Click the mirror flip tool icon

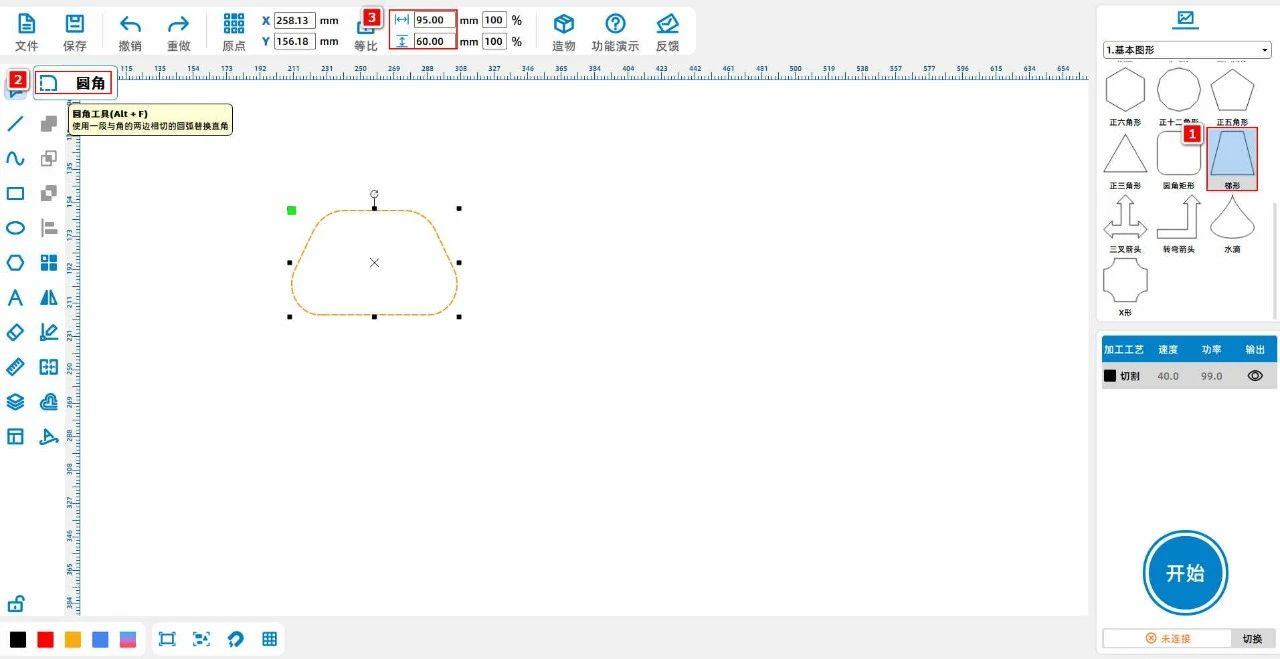[48, 298]
